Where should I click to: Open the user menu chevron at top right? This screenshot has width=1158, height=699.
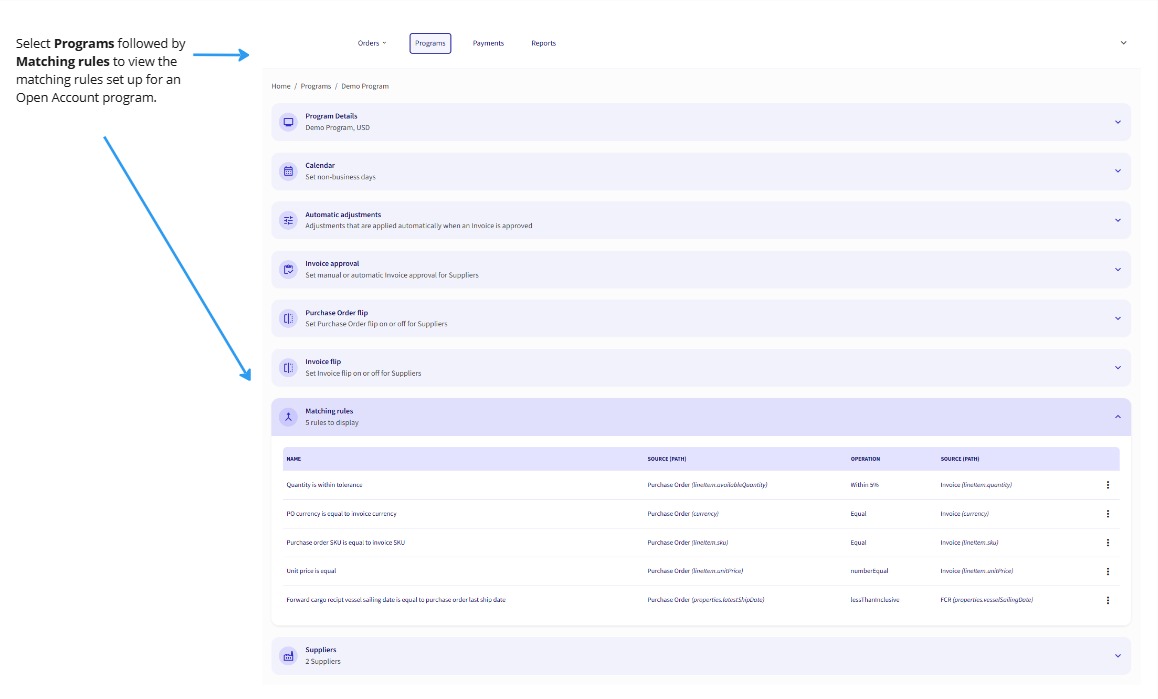pyautogui.click(x=1123, y=43)
